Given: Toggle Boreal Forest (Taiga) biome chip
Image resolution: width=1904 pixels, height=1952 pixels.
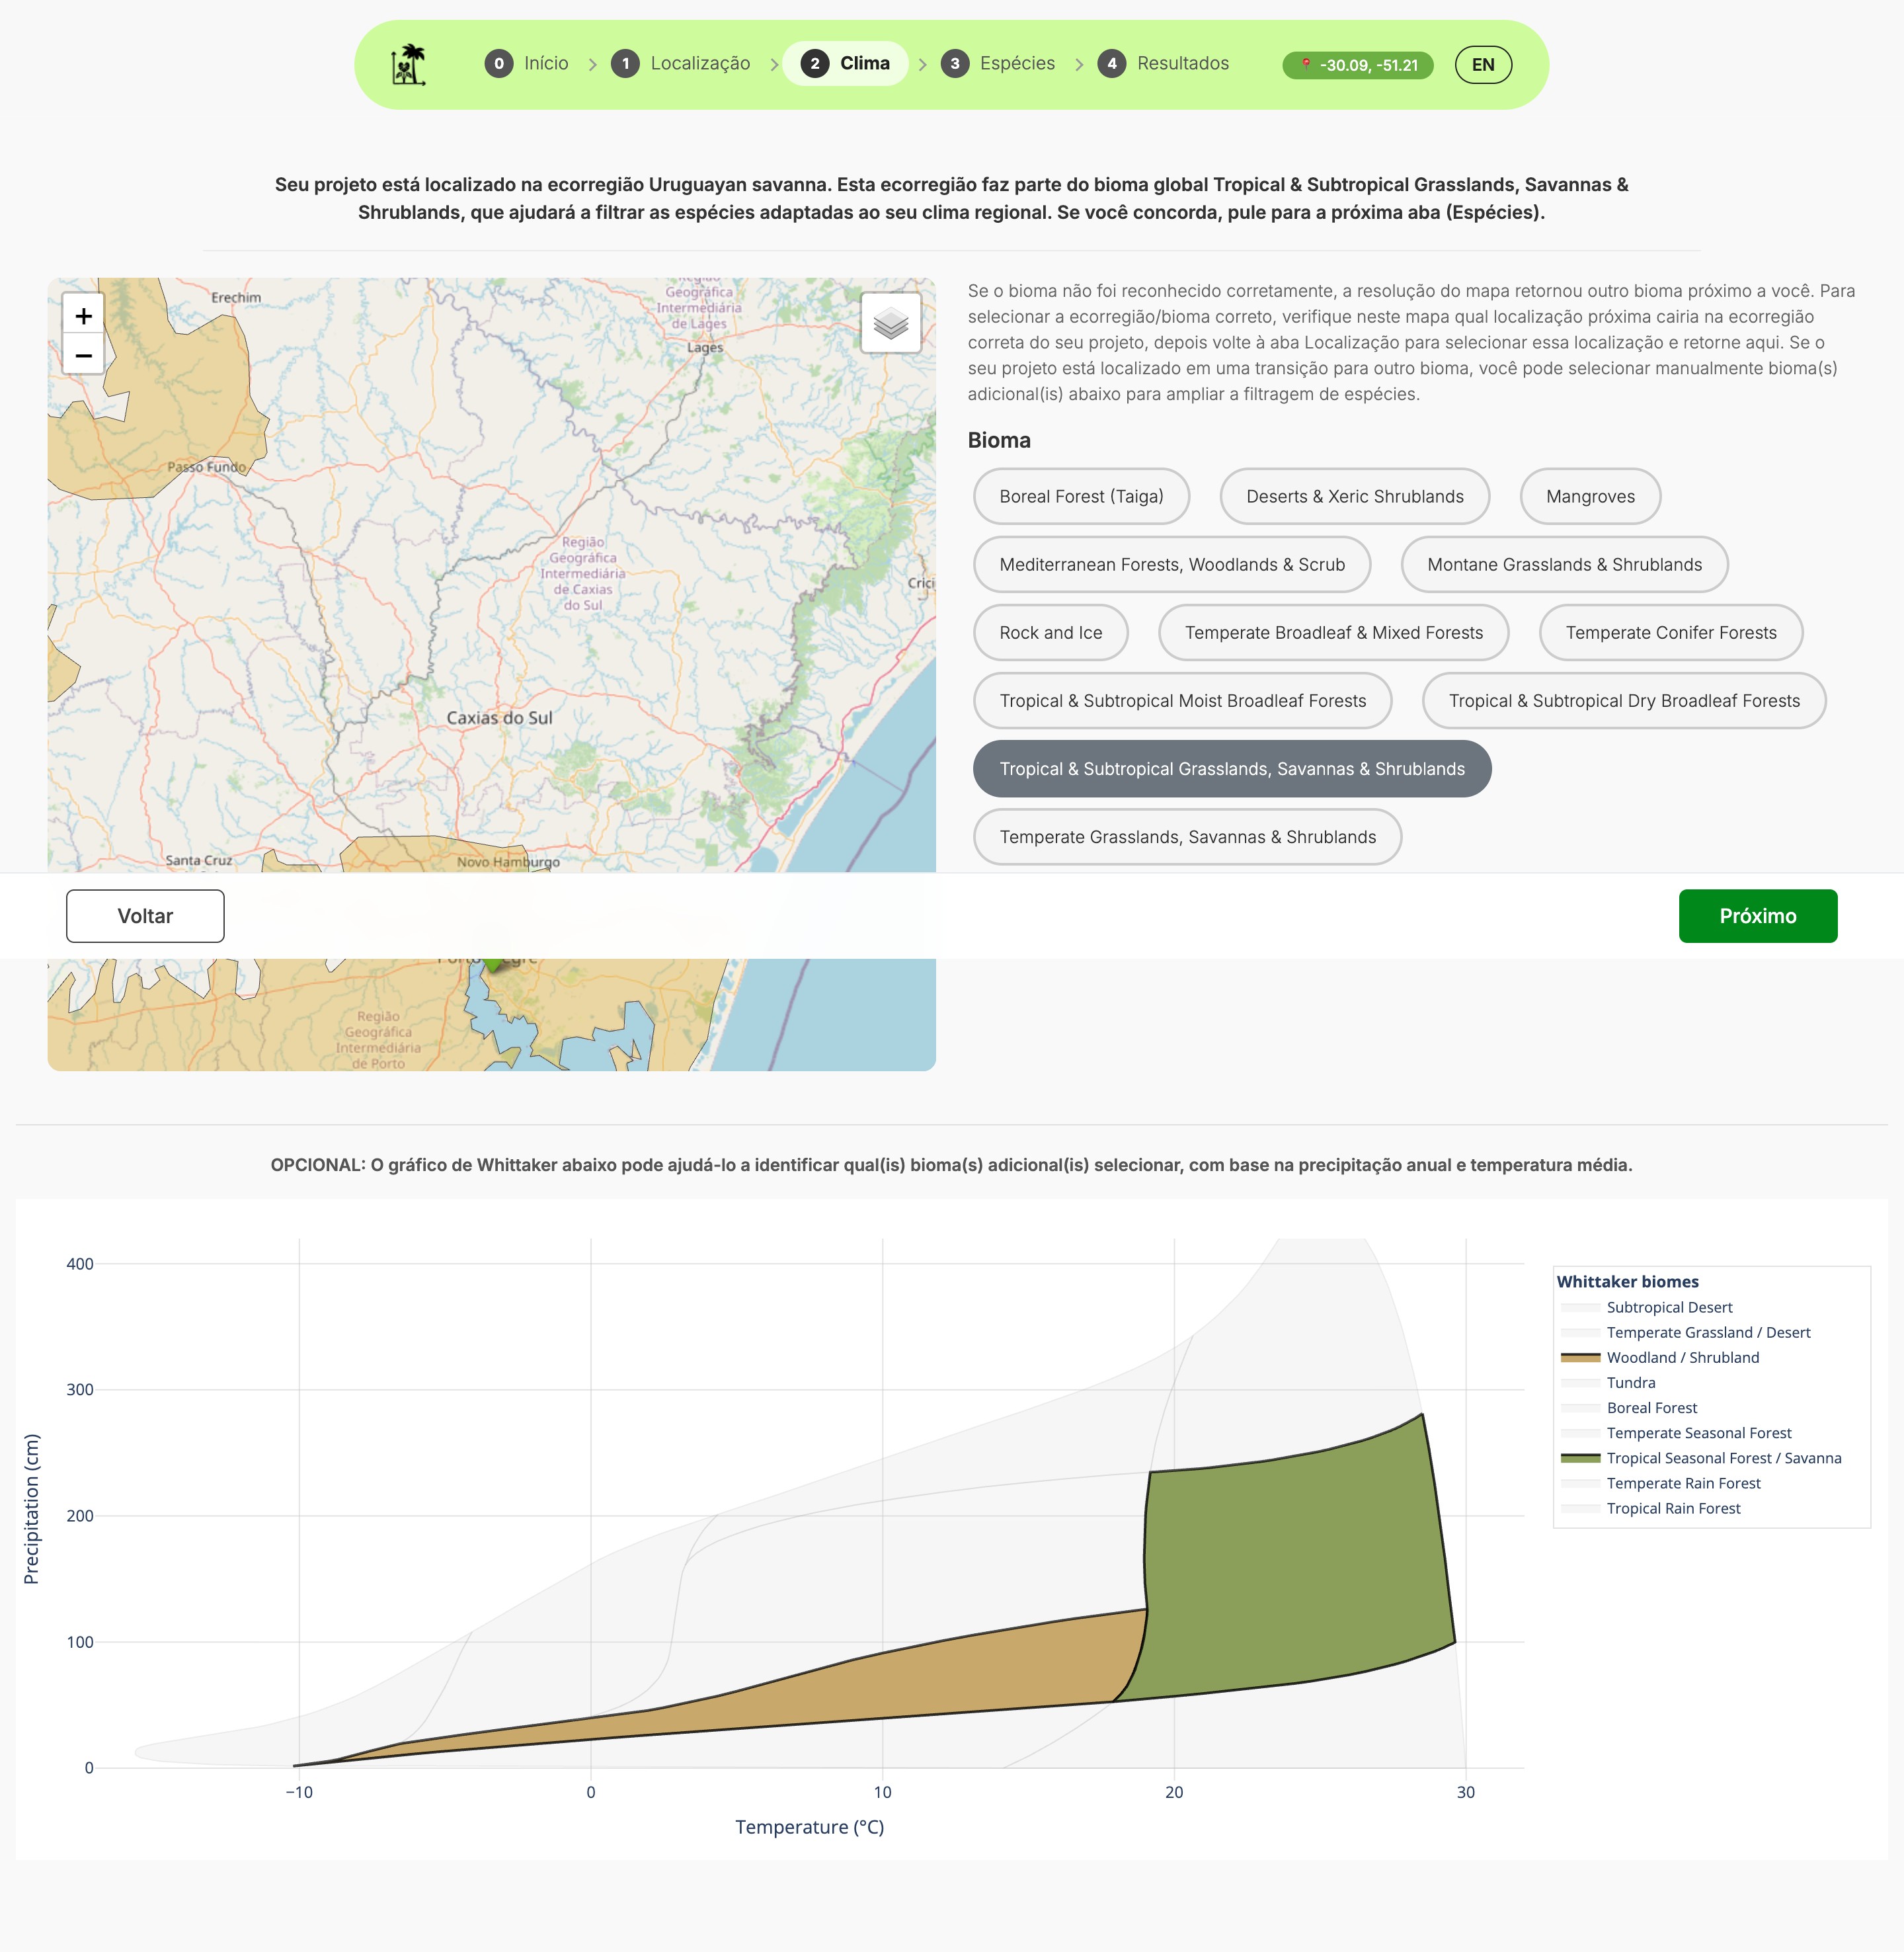Looking at the screenshot, I should 1080,496.
